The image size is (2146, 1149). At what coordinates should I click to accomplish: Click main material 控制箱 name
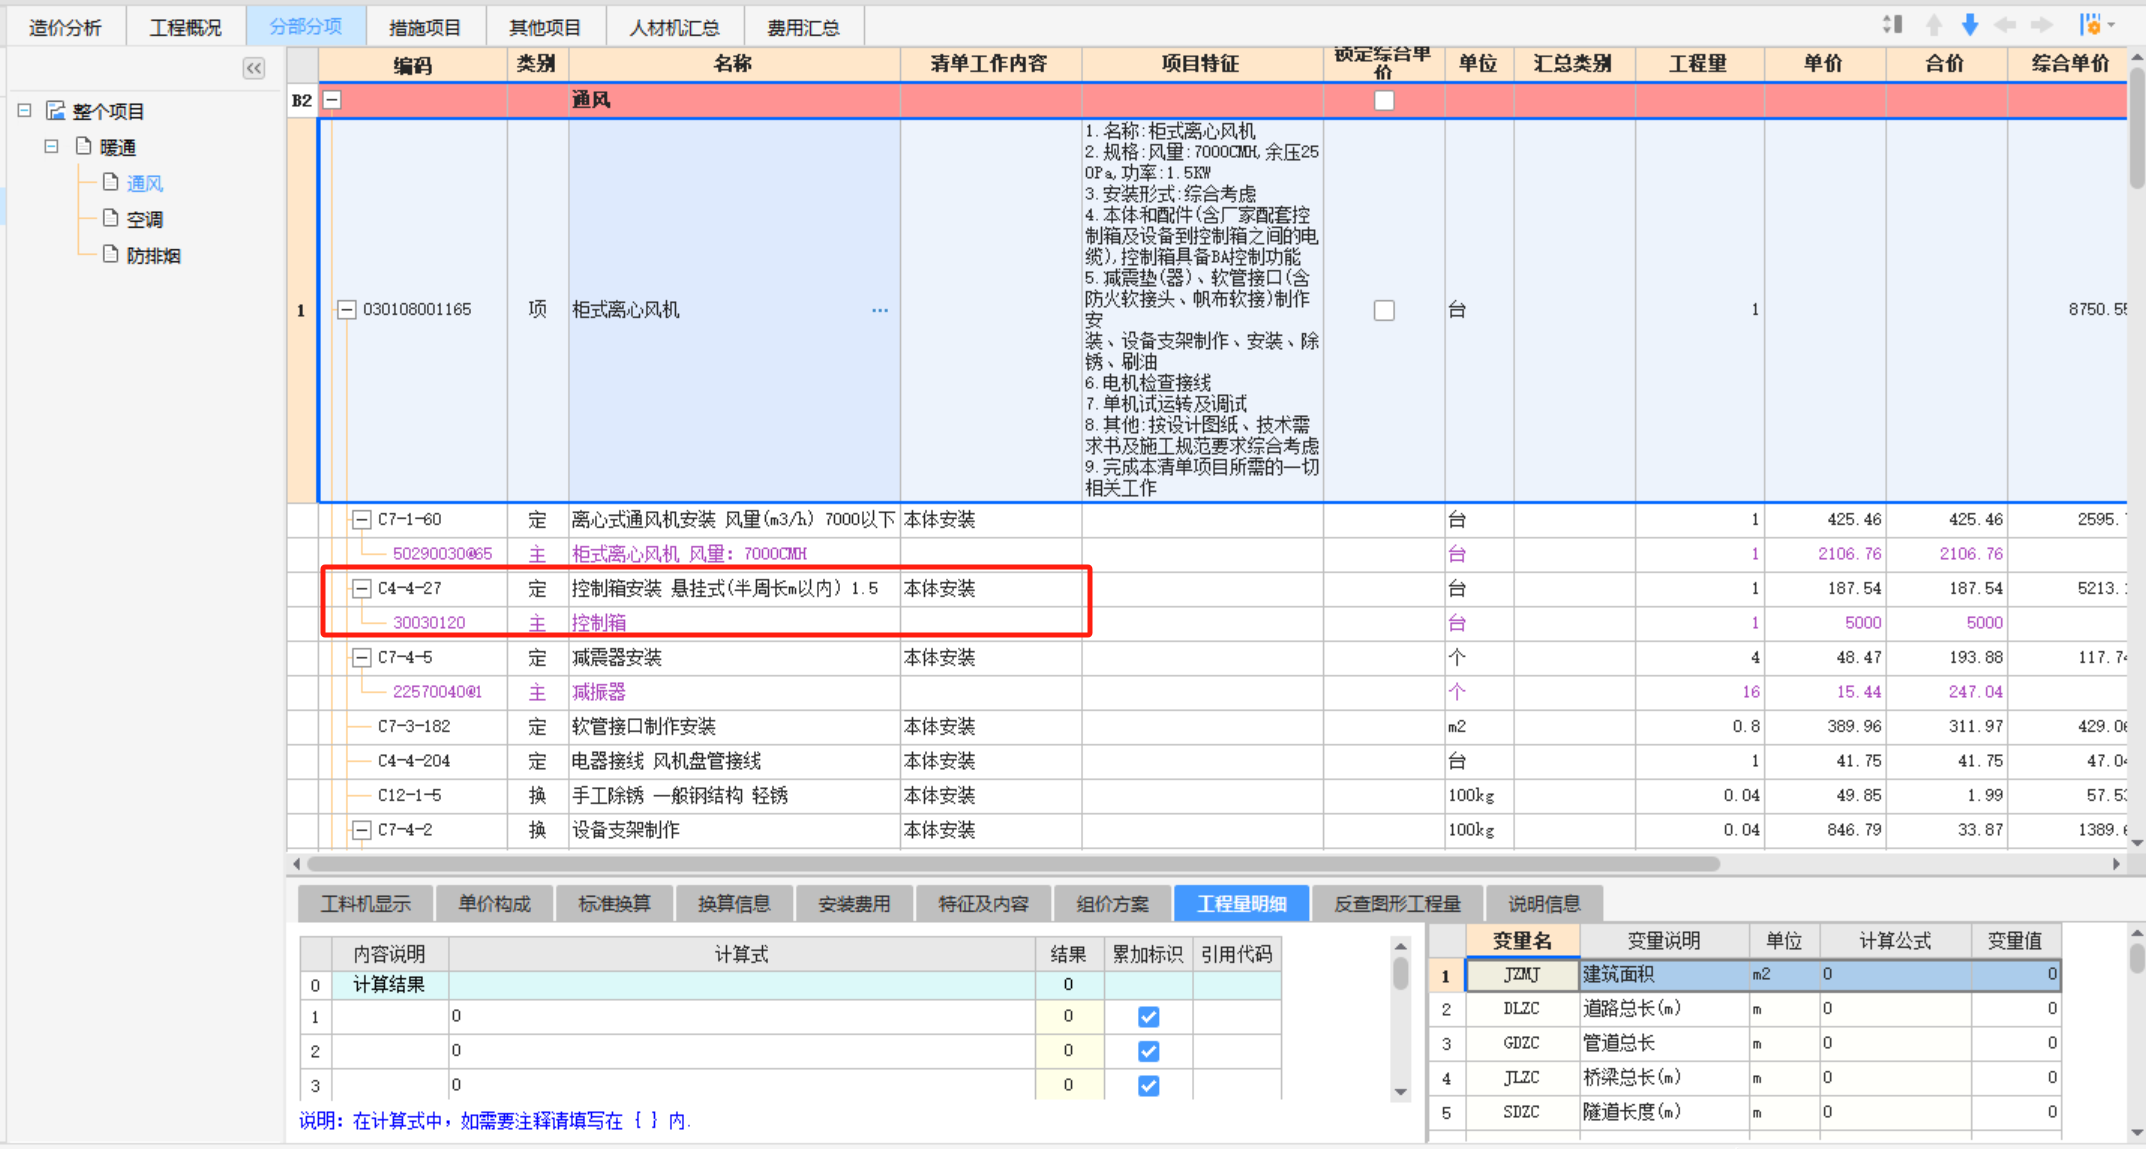pyautogui.click(x=599, y=623)
